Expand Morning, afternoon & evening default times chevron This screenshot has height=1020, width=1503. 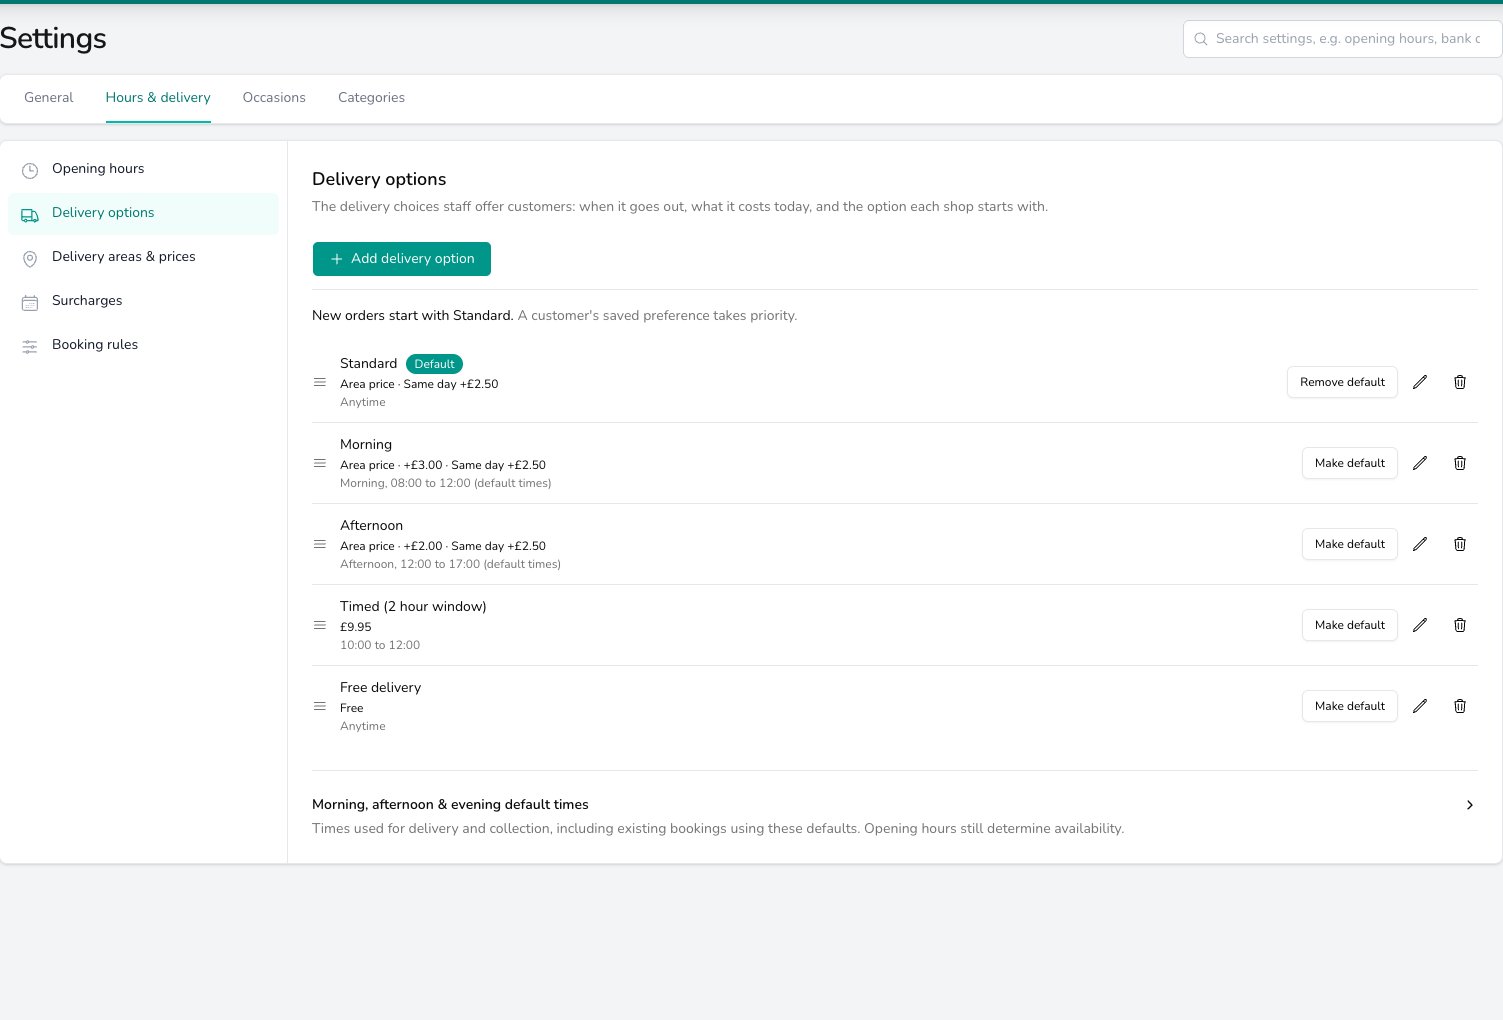1469,805
